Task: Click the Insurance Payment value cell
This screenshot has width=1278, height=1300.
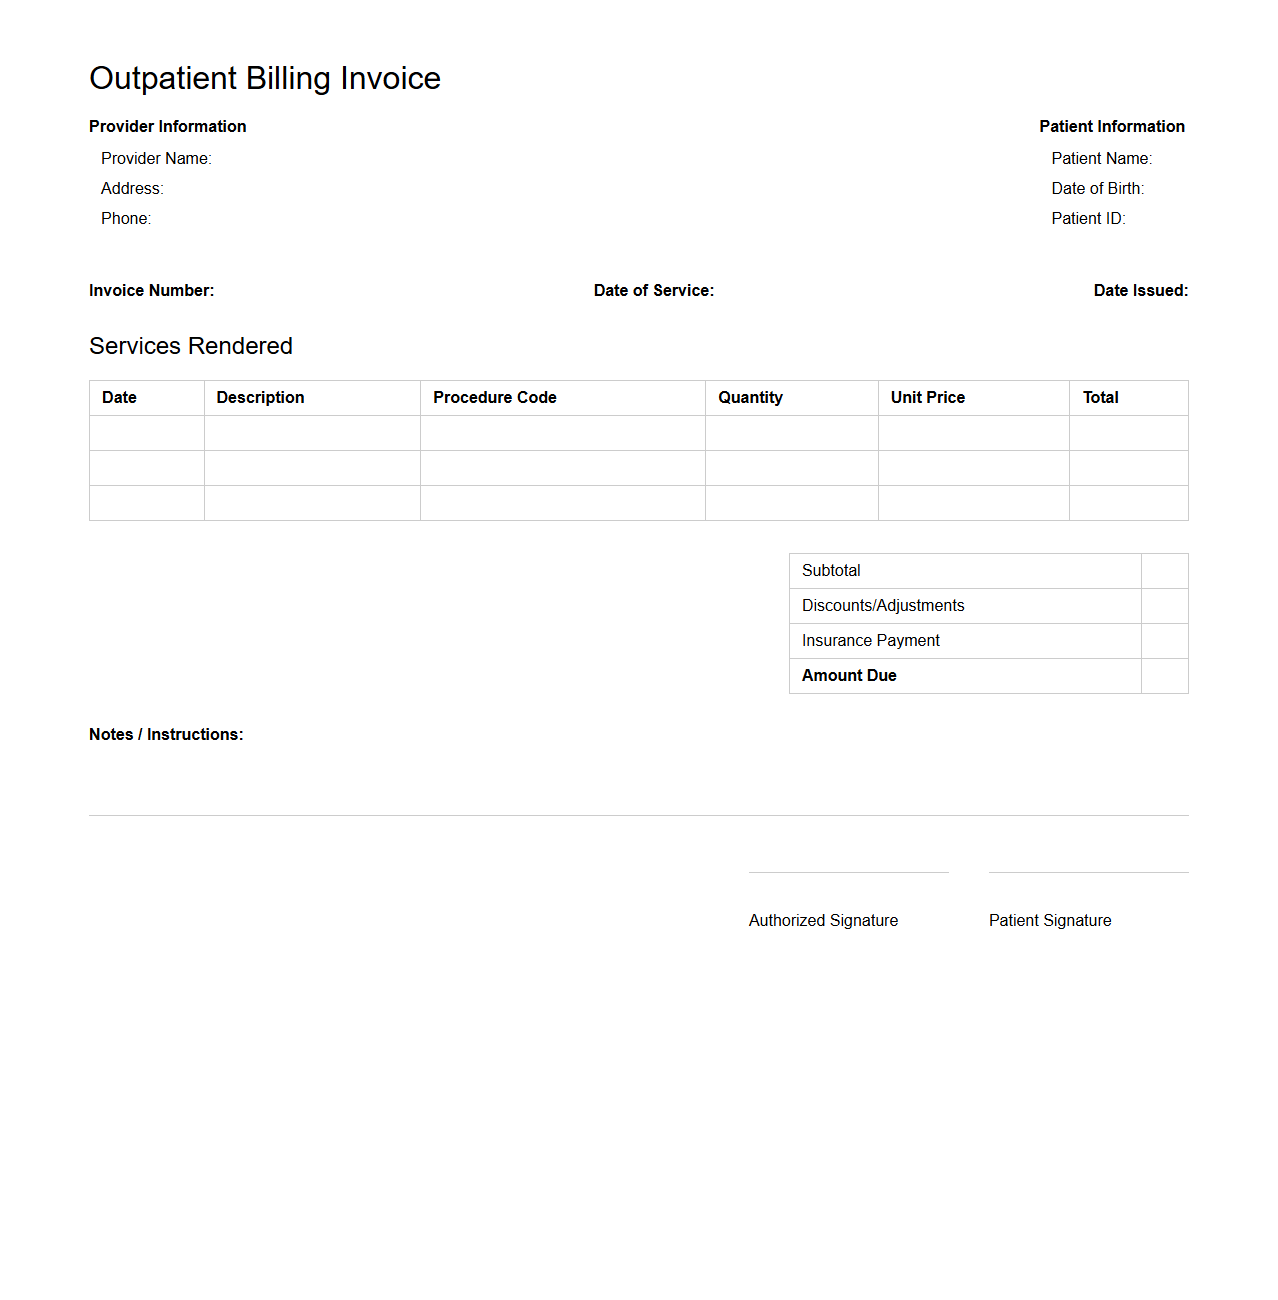Action: point(1164,641)
